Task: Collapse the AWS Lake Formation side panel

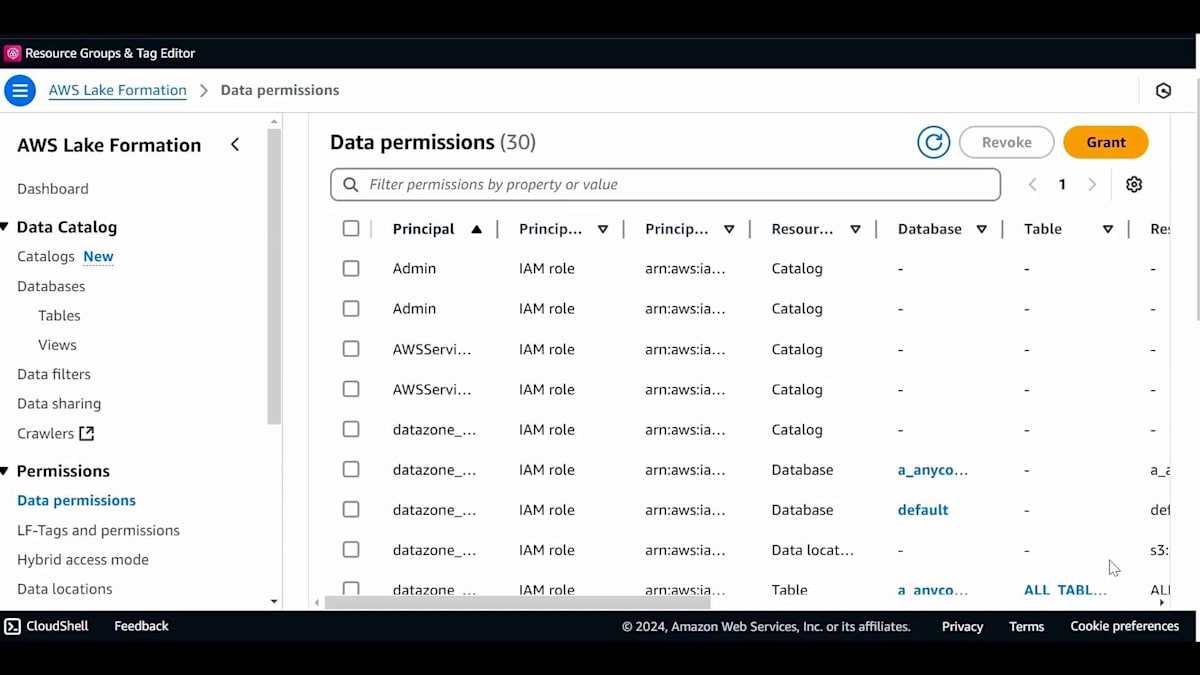Action: point(235,145)
